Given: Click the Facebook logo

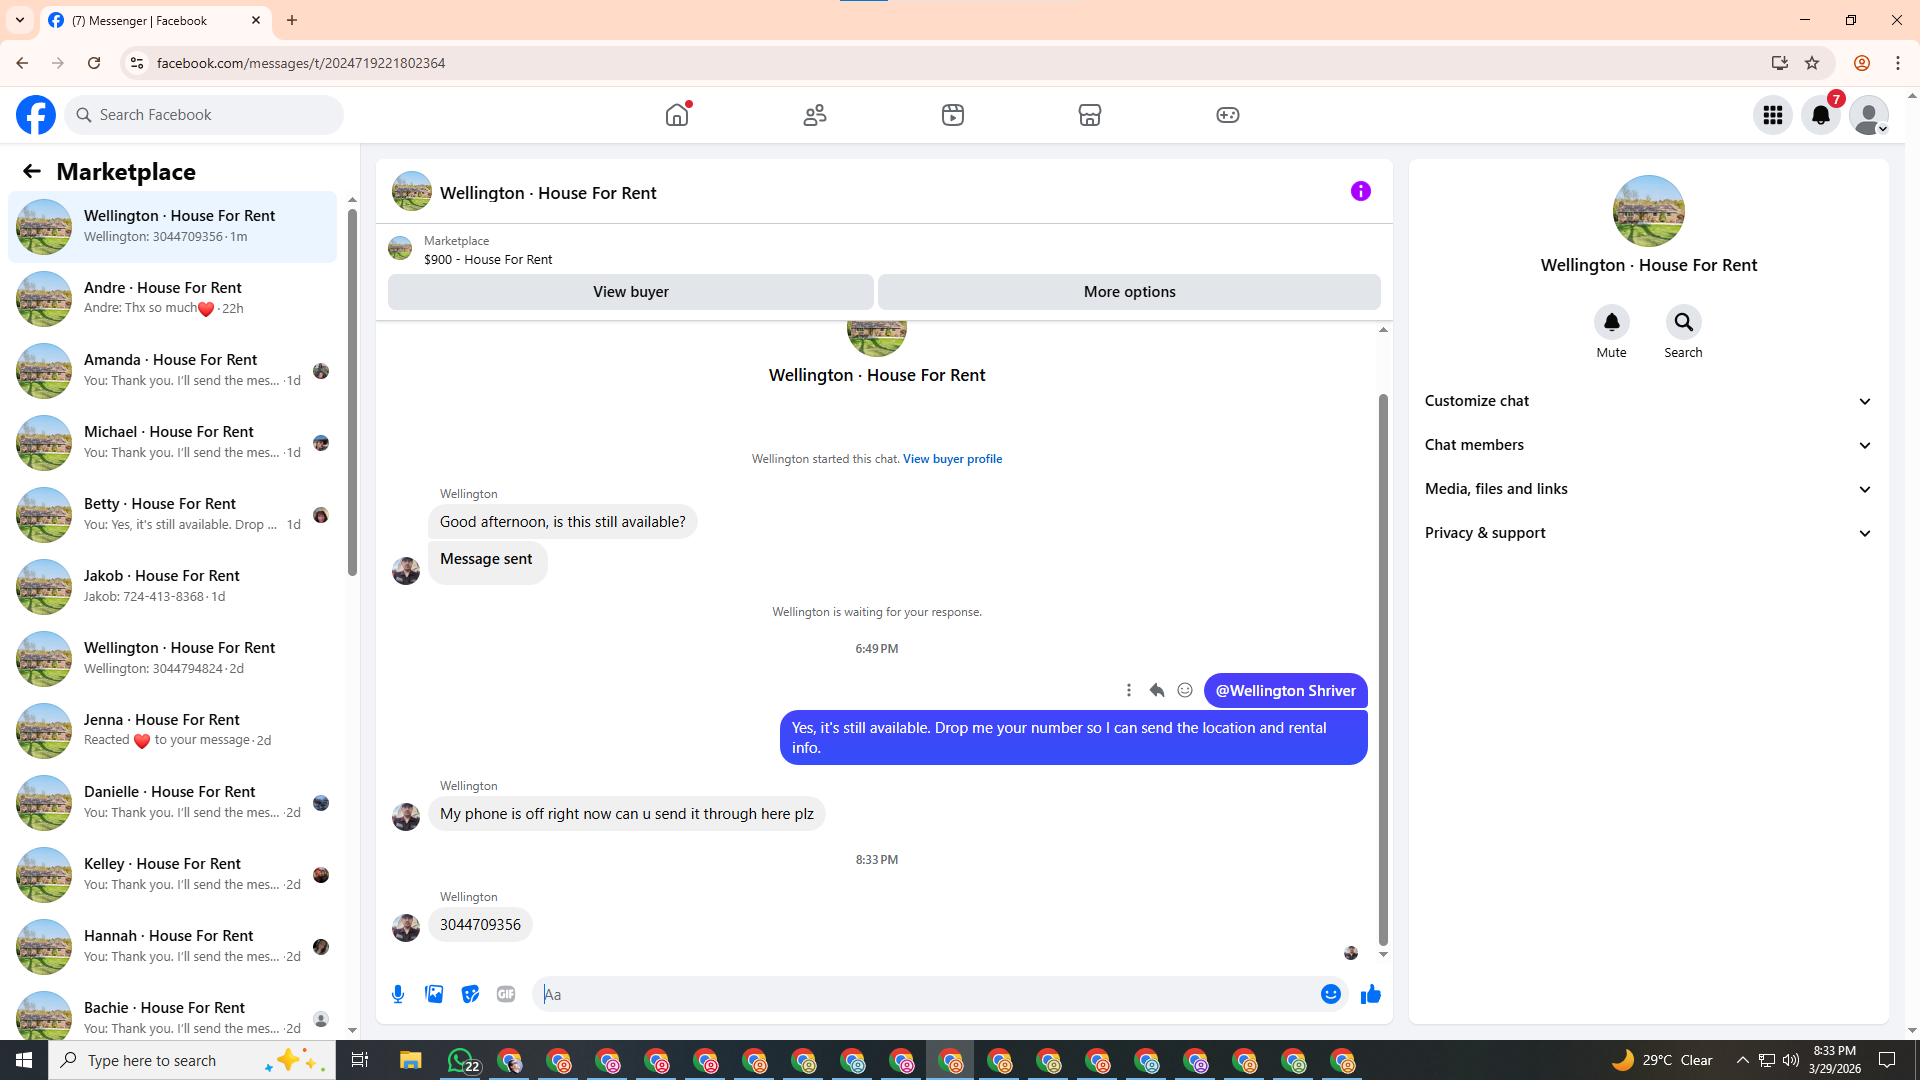Looking at the screenshot, I should pos(36,115).
